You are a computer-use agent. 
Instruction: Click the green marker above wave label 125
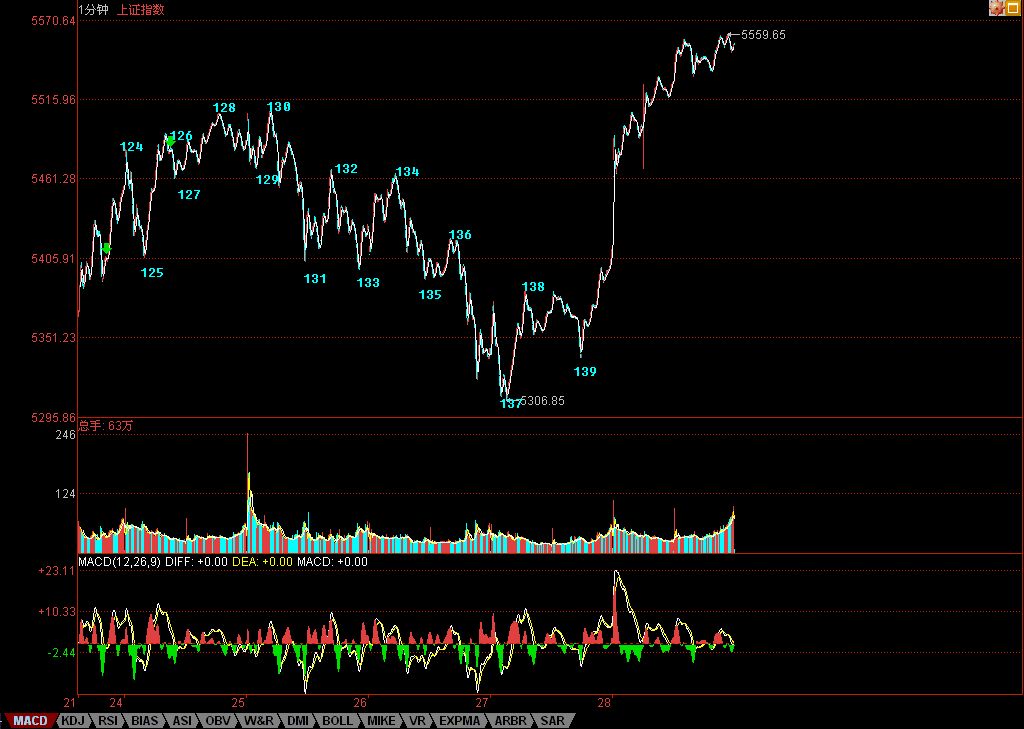pos(106,248)
